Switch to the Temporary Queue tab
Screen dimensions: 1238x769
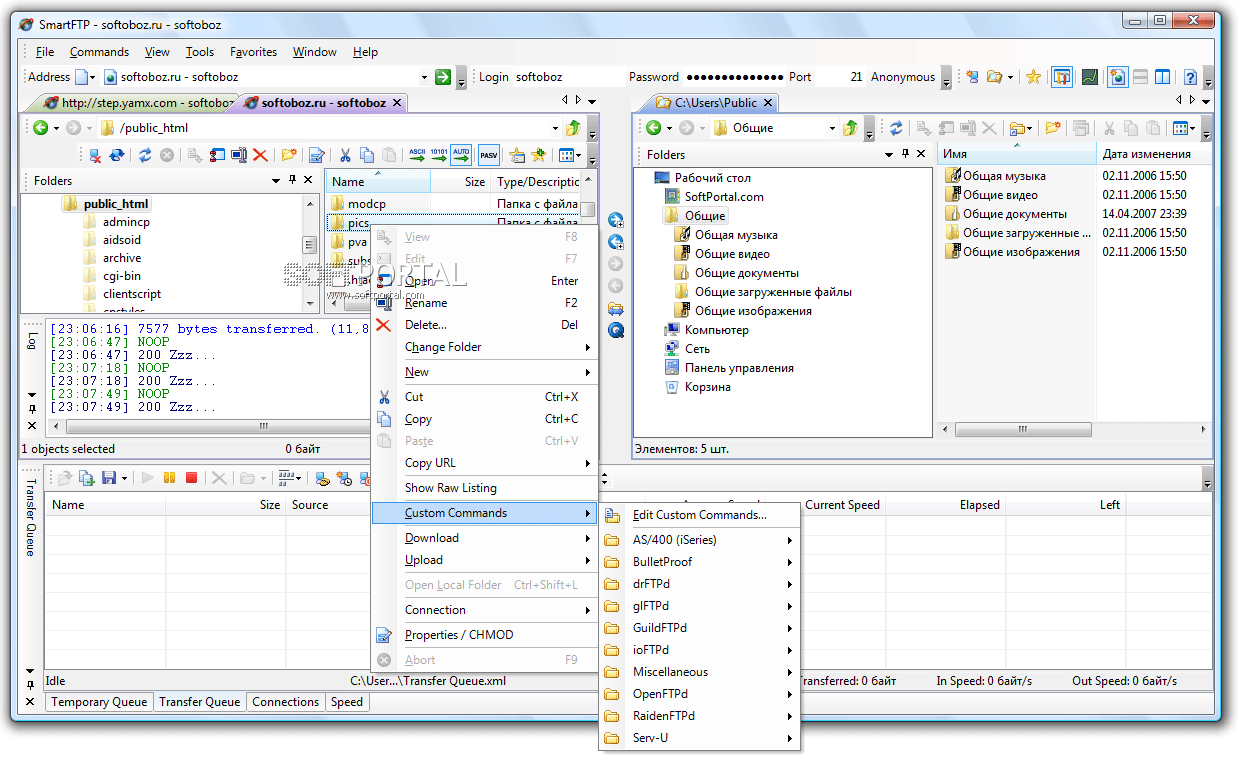(x=99, y=702)
